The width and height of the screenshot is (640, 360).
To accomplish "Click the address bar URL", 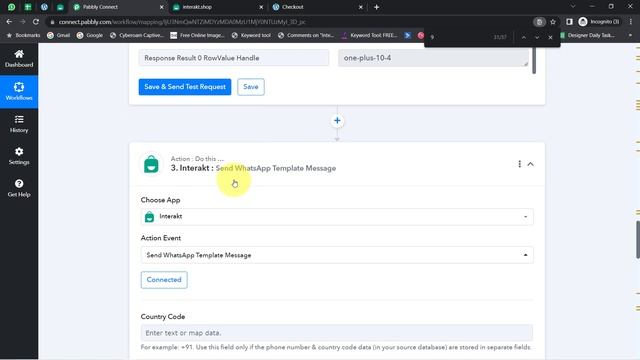I will click(x=182, y=22).
